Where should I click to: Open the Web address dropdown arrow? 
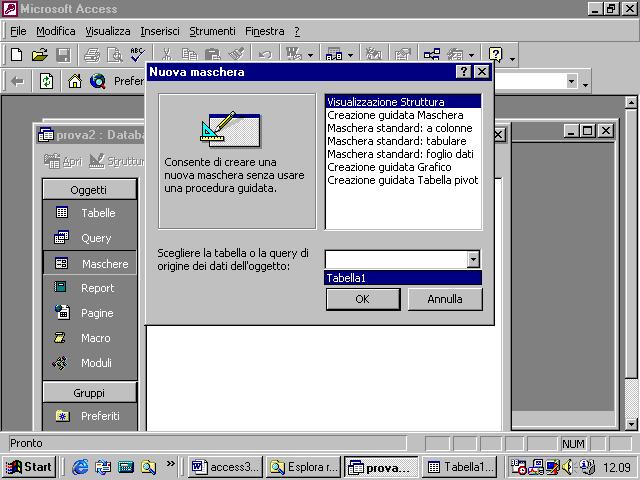tap(572, 82)
